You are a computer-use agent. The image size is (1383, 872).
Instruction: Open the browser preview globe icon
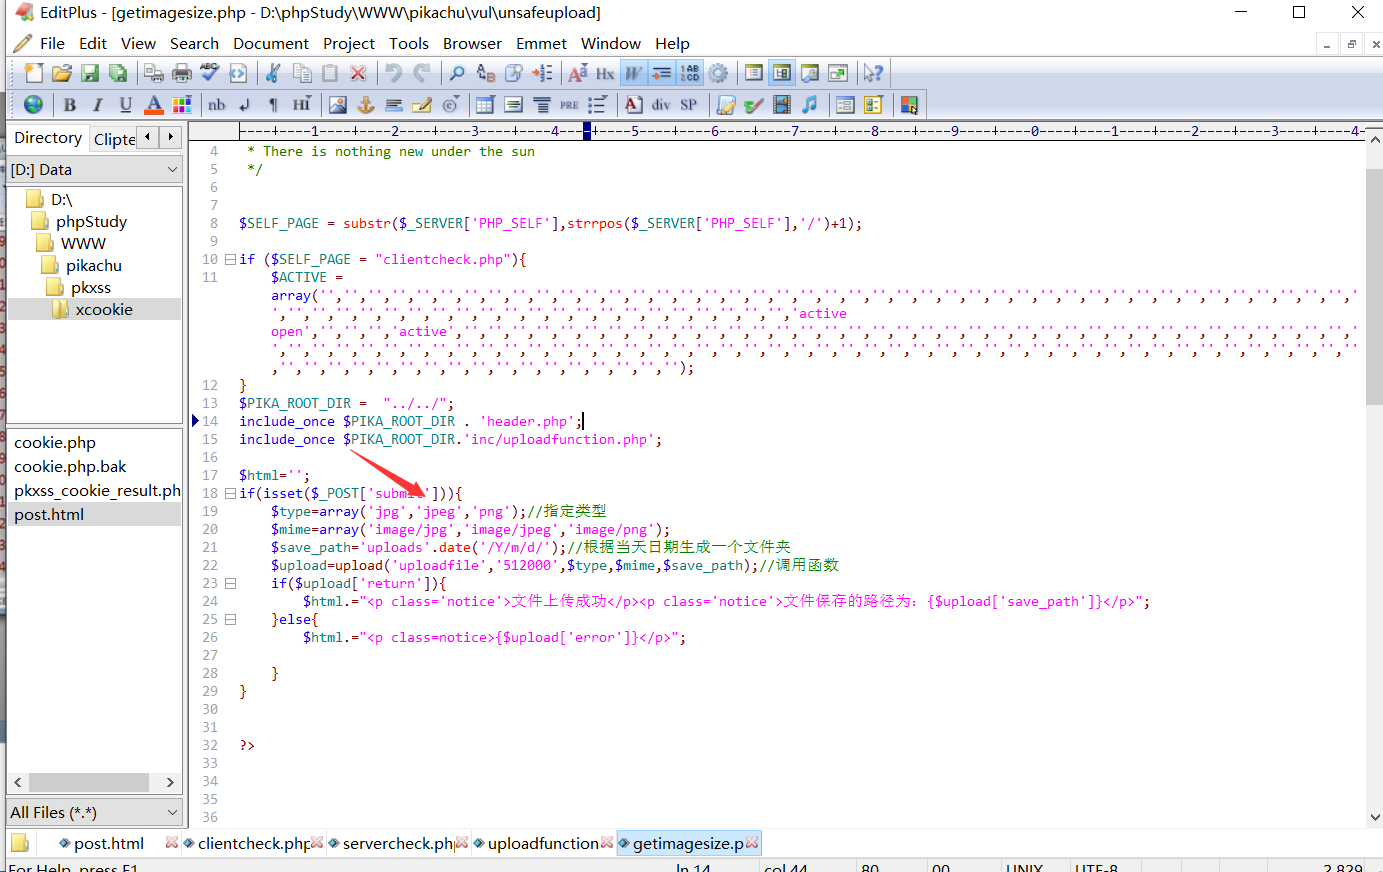pos(34,104)
